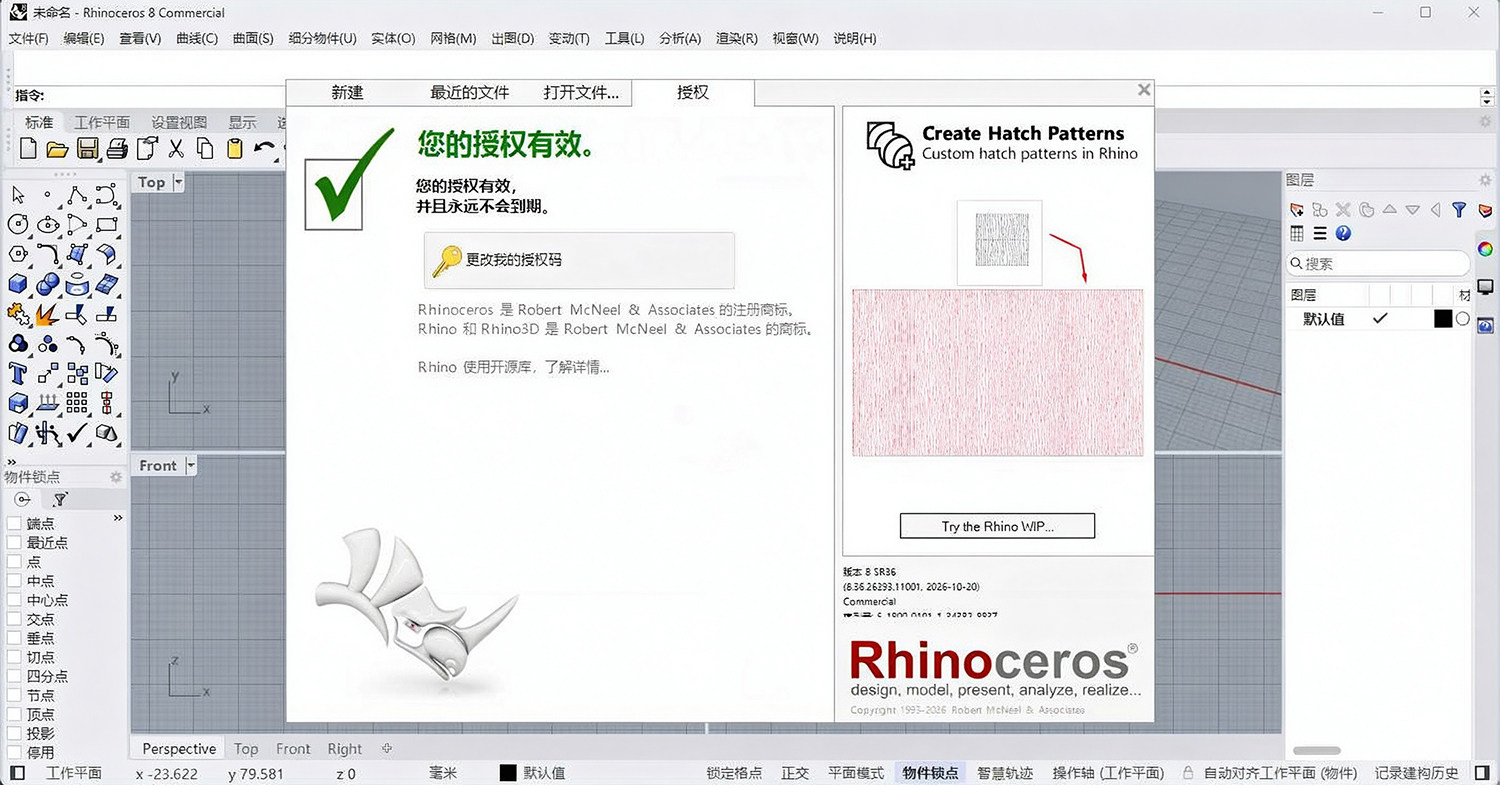Select the Rectangular array tool

pos(77,404)
